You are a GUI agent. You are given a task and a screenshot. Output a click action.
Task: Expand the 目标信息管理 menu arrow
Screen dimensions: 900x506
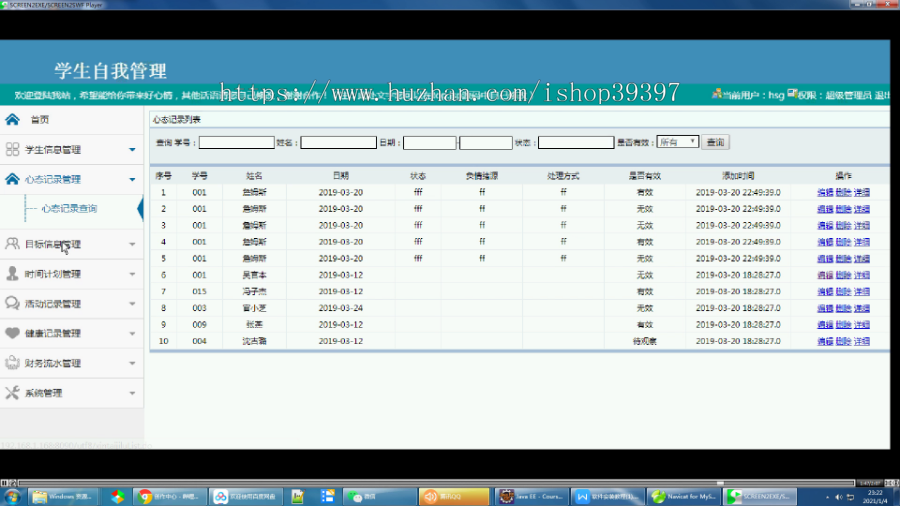pos(132,244)
